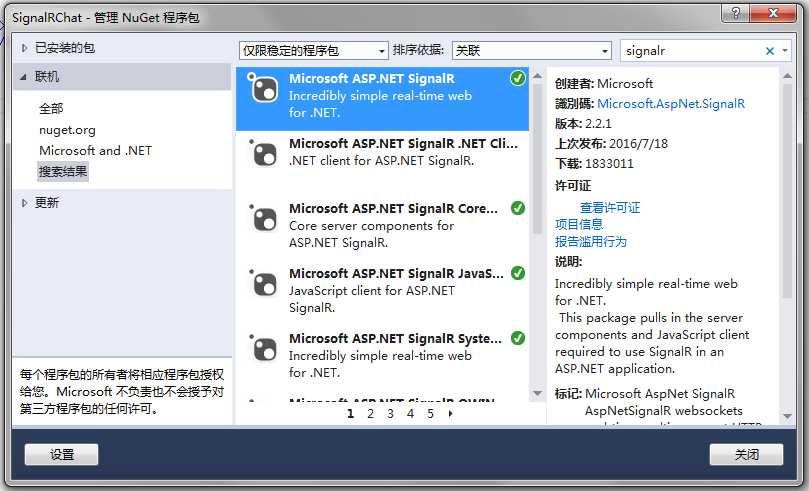Clear the signalr search text with X
Image resolution: width=809 pixels, height=491 pixels.
point(770,51)
